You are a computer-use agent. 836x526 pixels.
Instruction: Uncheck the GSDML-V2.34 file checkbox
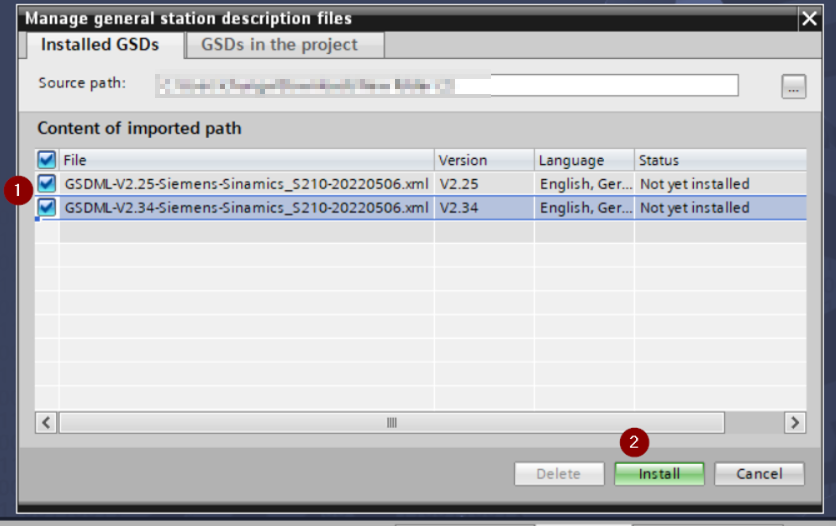pos(46,207)
